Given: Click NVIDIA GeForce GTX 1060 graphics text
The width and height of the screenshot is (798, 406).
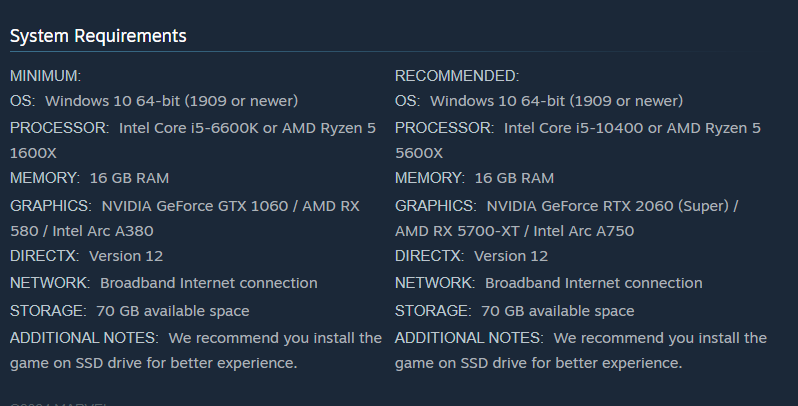Looking at the screenshot, I should click(x=195, y=206).
